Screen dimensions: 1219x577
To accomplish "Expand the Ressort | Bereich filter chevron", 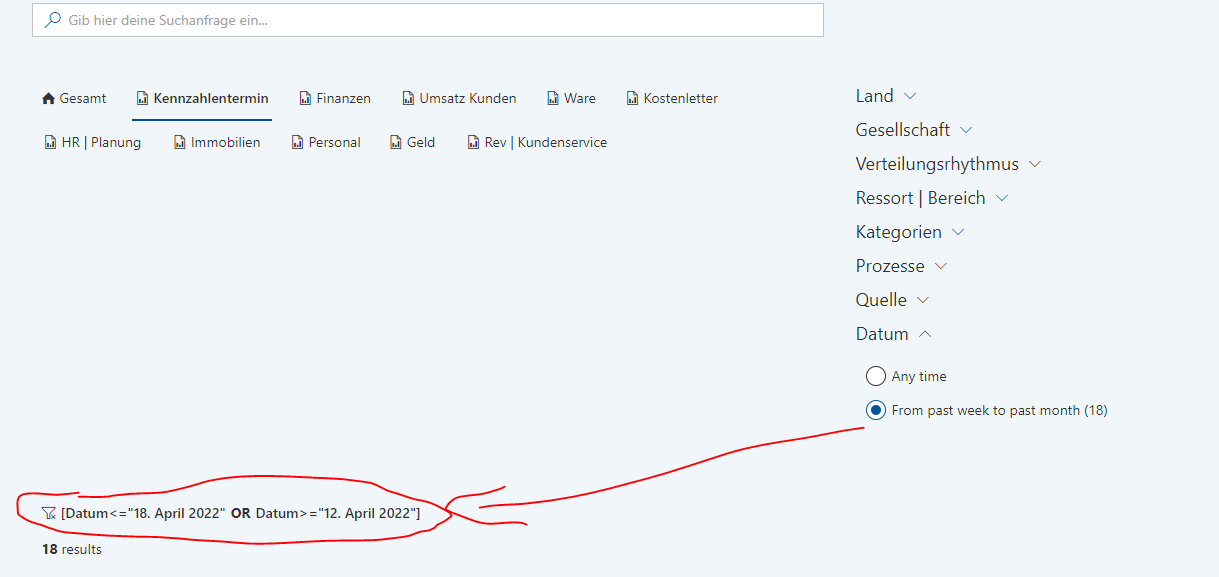I will 1002,198.
